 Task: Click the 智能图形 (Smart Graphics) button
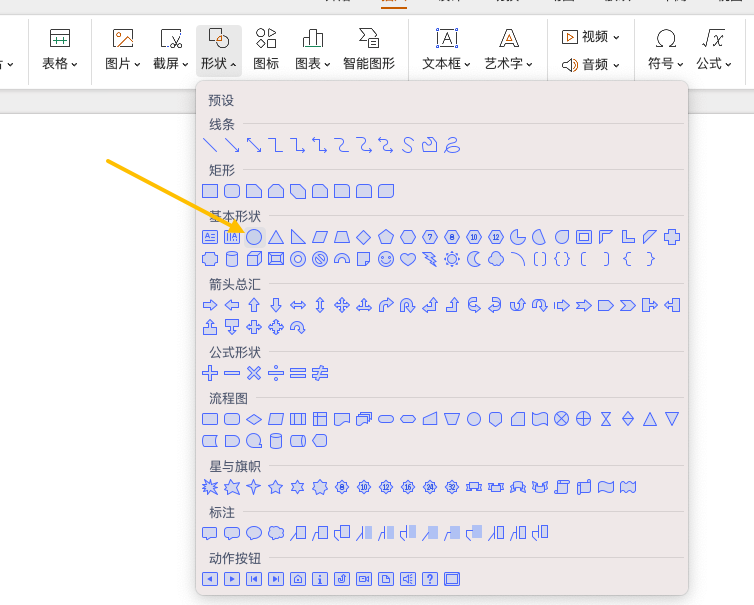369,50
